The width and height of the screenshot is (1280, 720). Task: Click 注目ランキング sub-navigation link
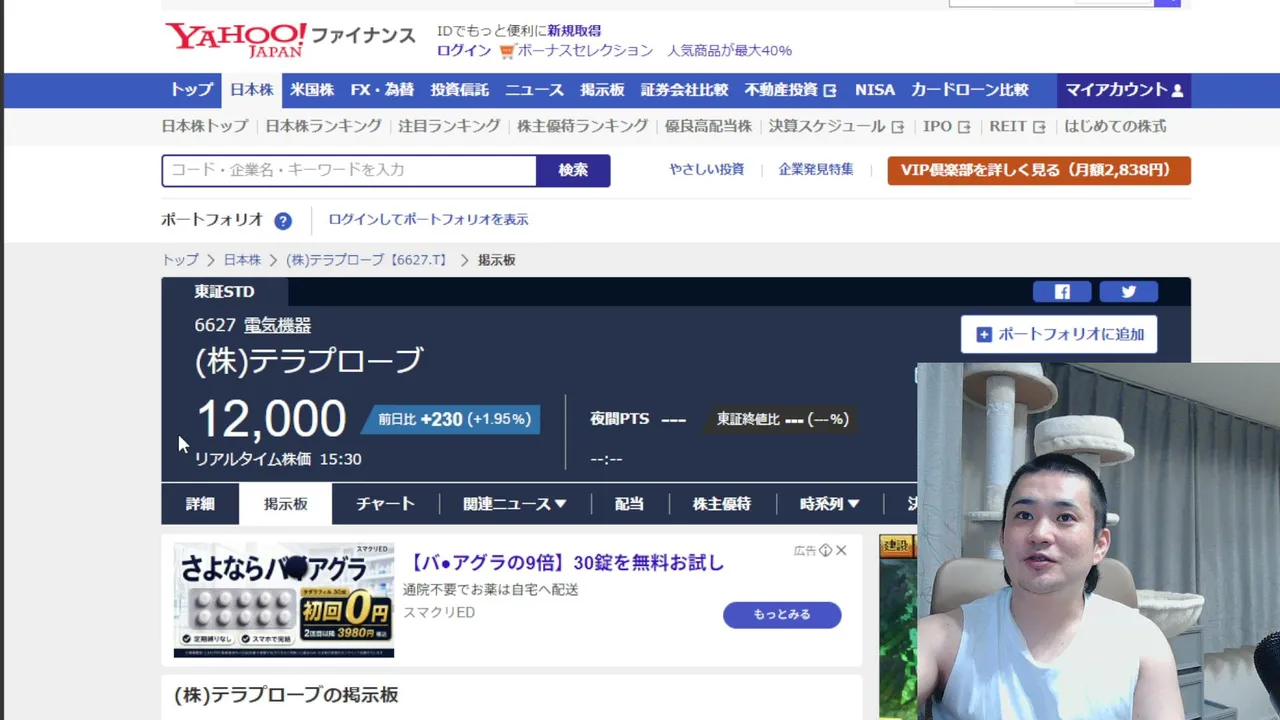tap(449, 127)
